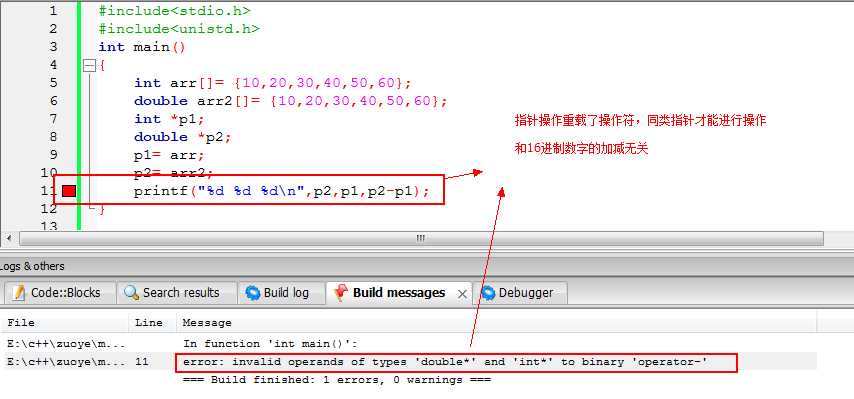Screen dimensions: 854x399
Task: Select the invalid operands error message row
Action: tap(408, 362)
